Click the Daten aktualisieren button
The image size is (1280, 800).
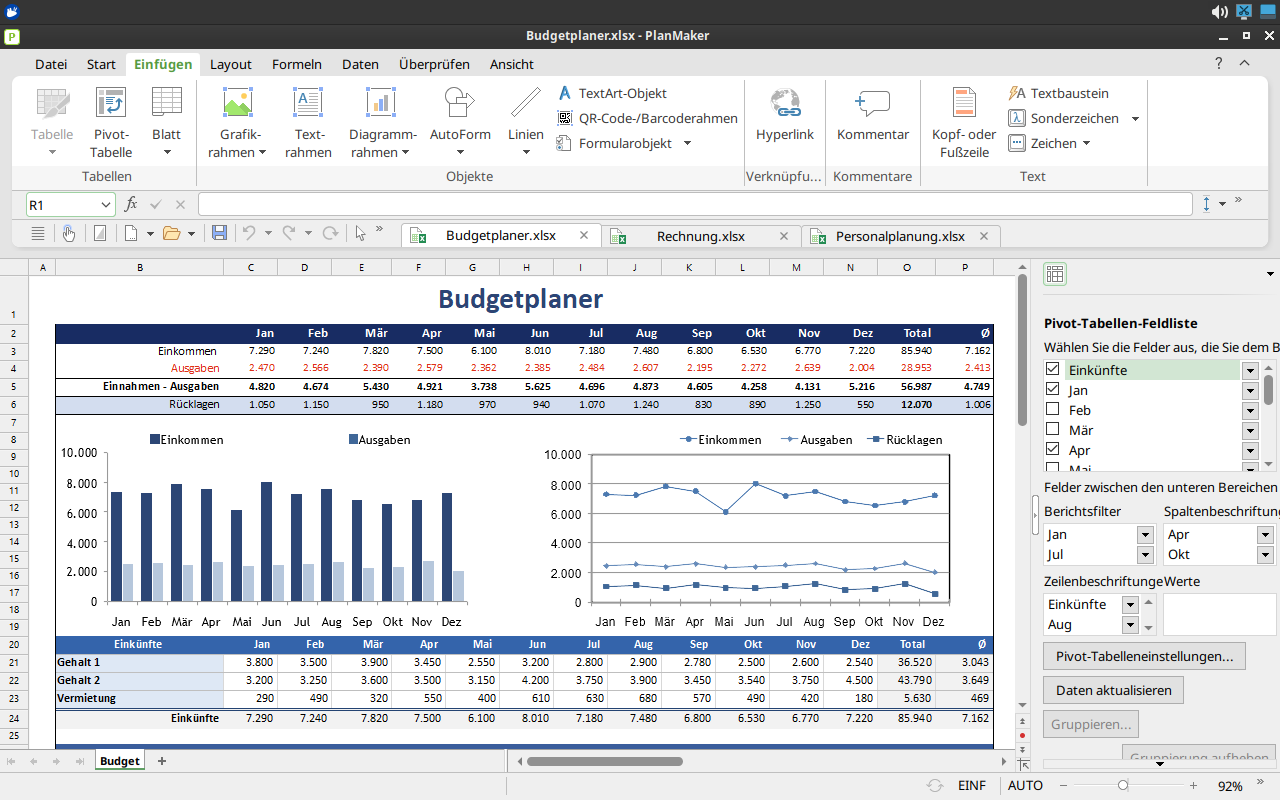[1113, 690]
